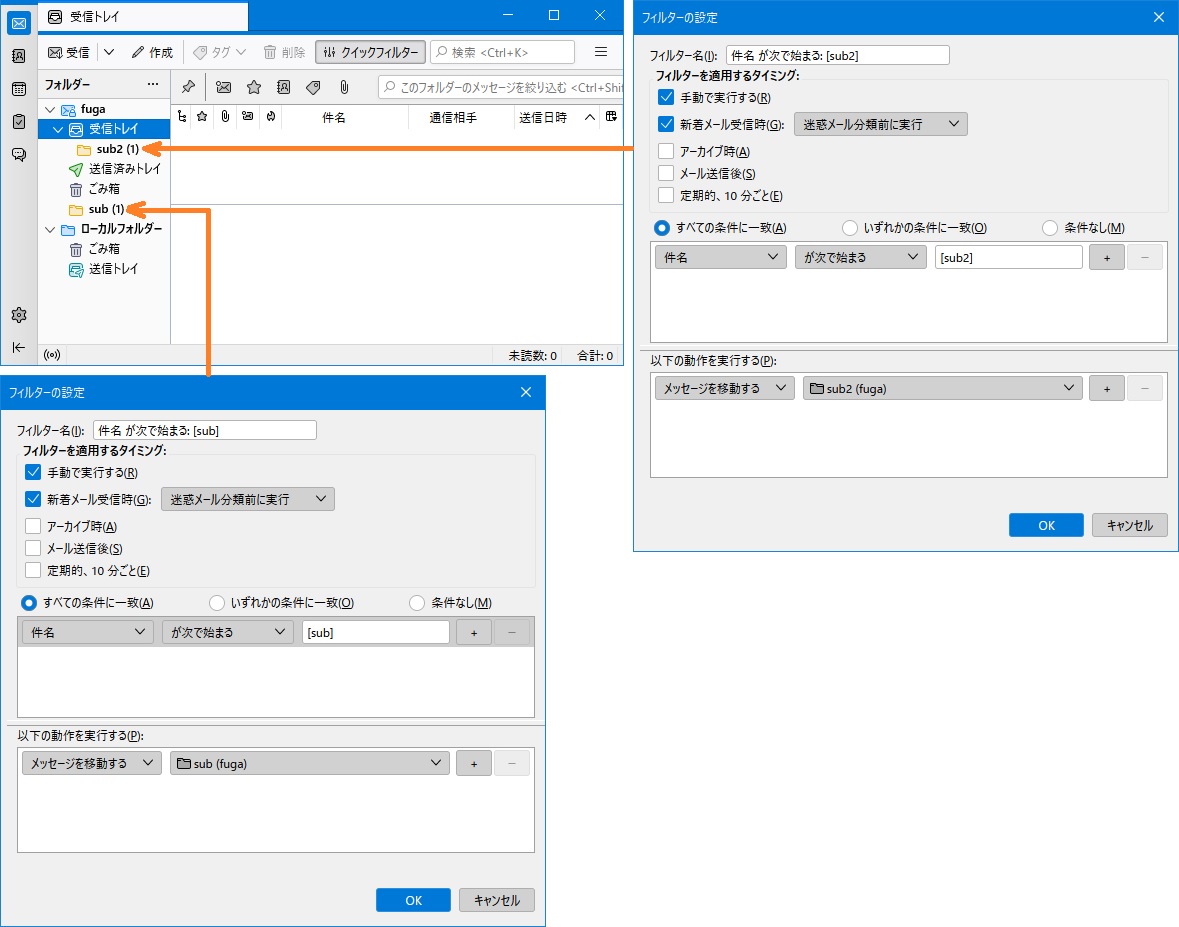
Task: Click the tags quick filter icon
Action: [313, 87]
